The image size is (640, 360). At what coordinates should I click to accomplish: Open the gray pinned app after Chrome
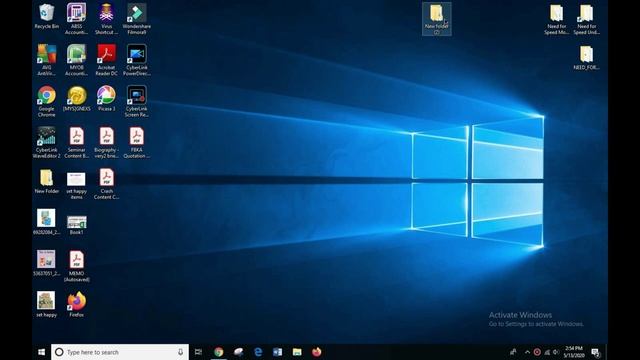[238, 352]
